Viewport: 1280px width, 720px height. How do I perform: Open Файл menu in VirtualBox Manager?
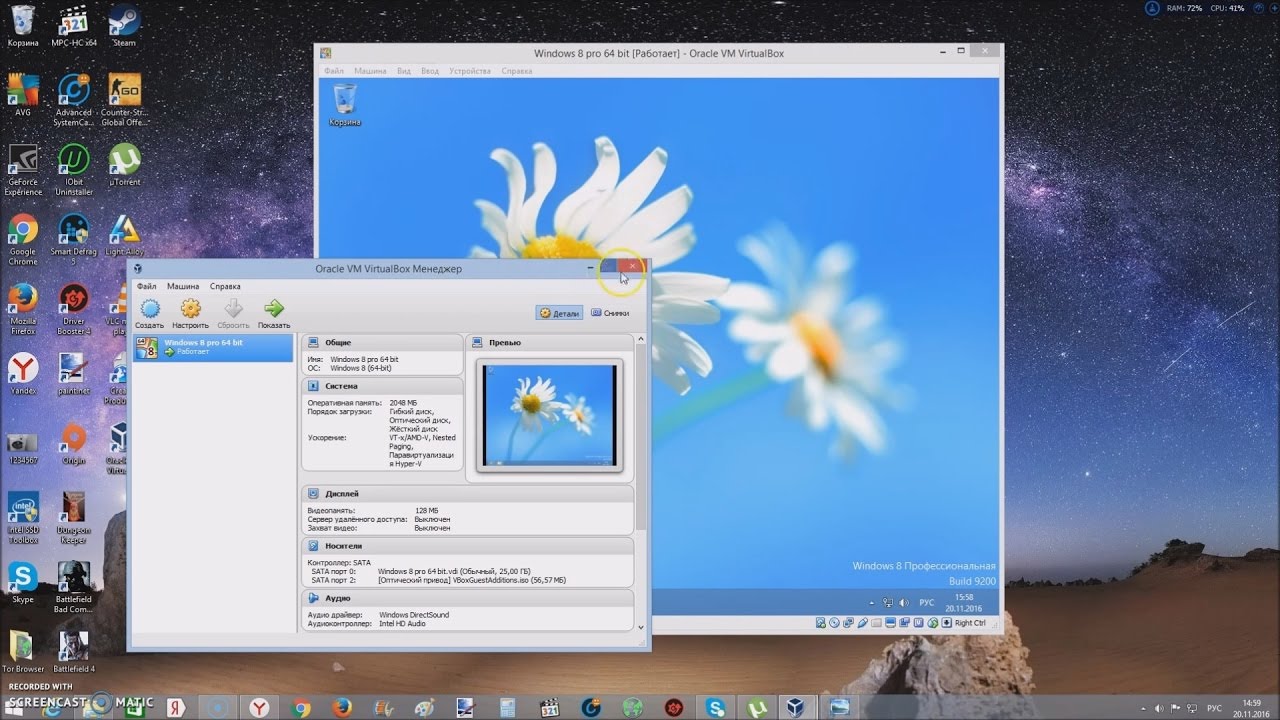coord(146,286)
